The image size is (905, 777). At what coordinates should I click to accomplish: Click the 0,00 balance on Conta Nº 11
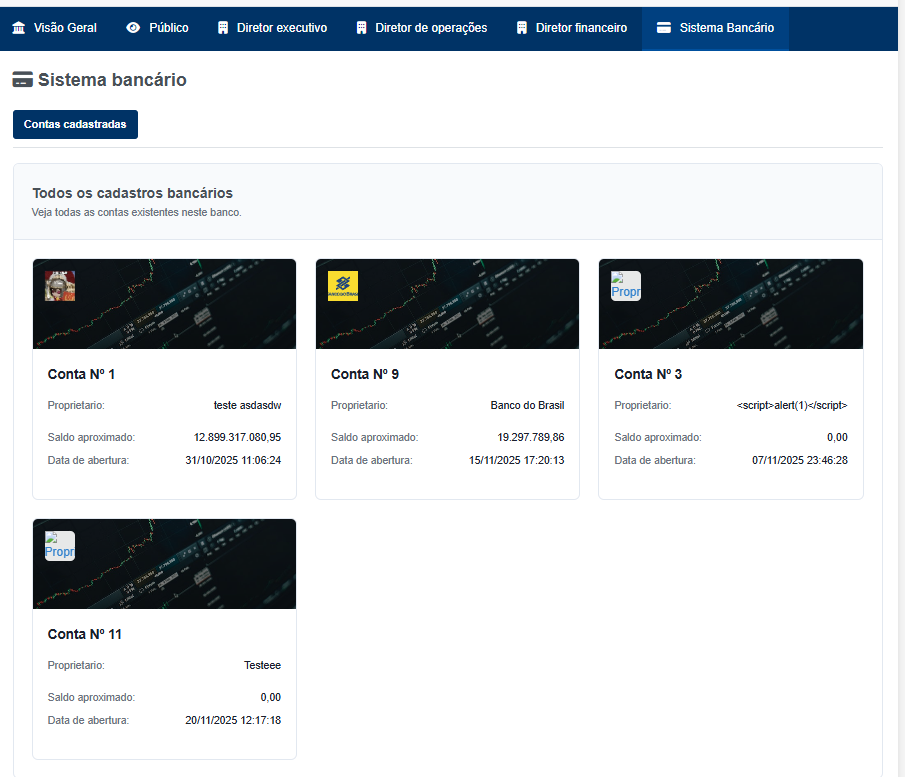click(x=271, y=697)
